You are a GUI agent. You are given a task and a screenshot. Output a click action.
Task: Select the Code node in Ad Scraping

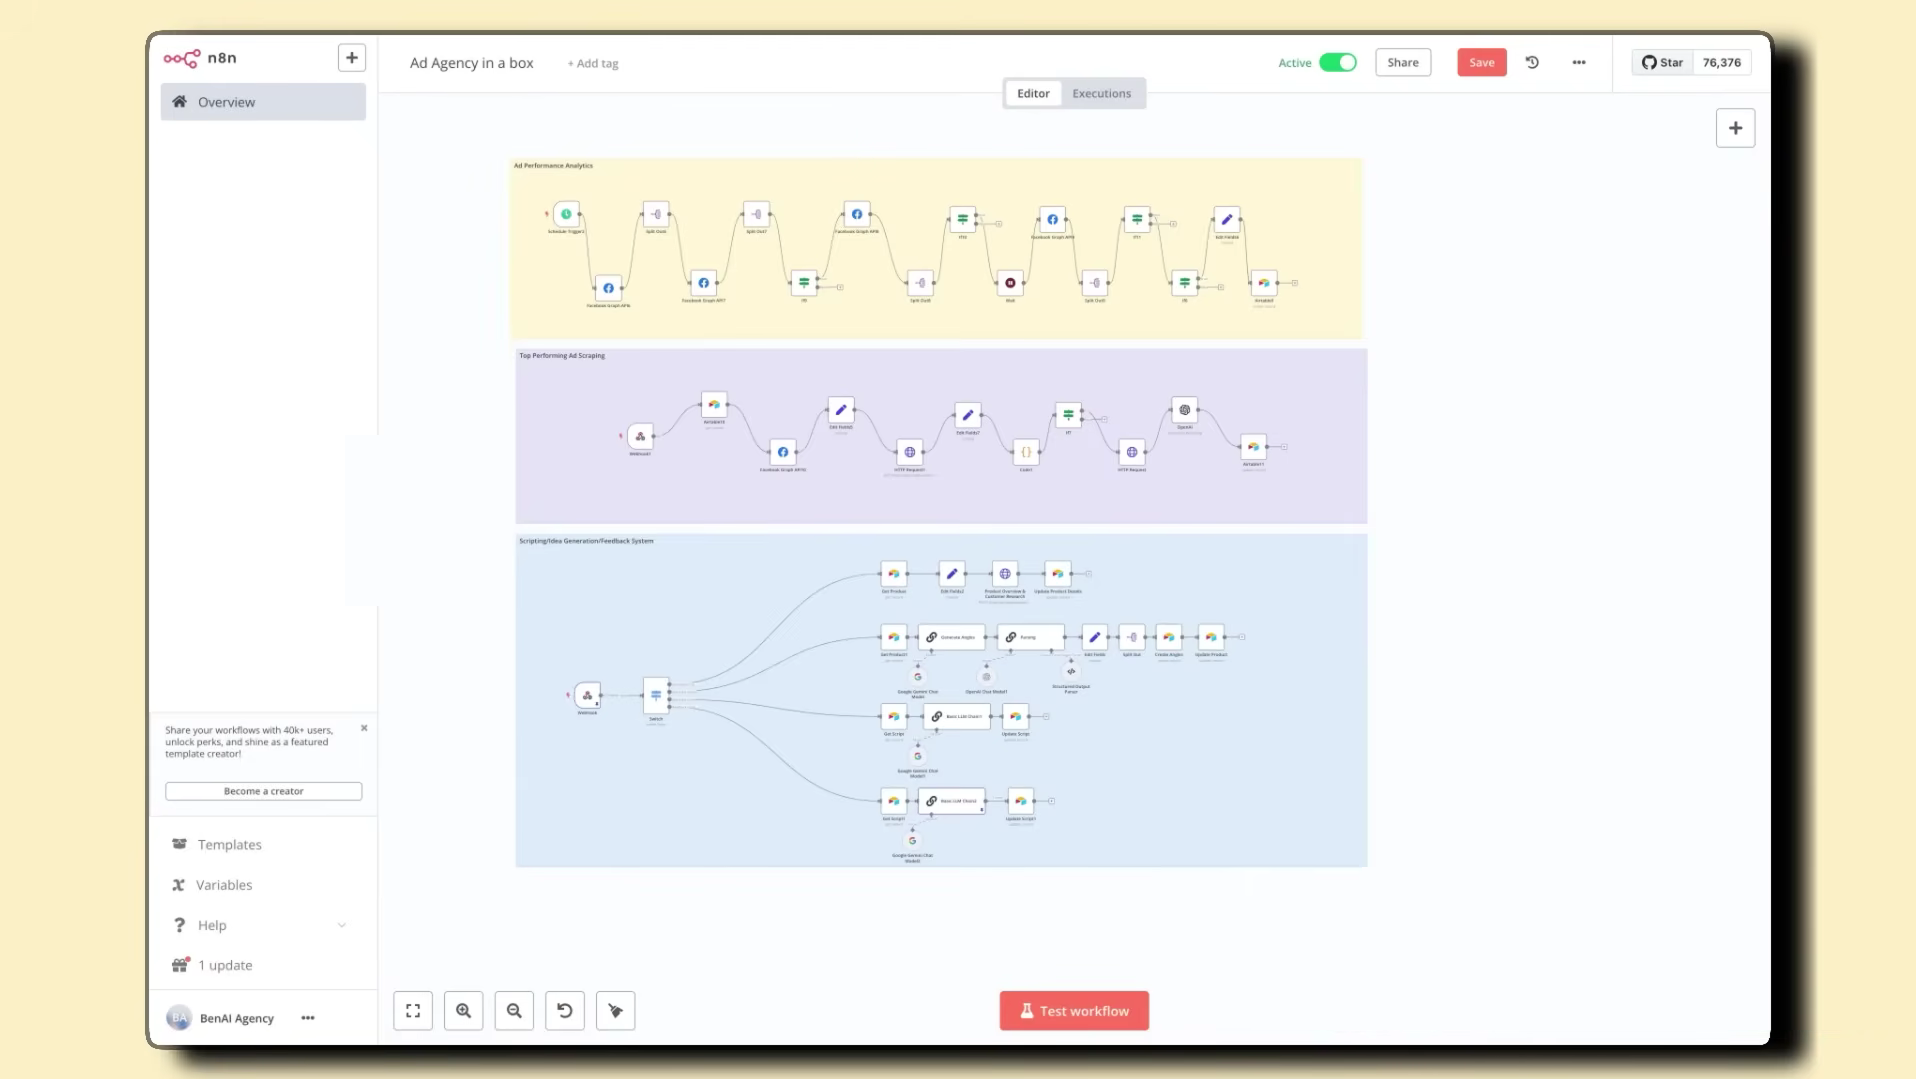(x=1025, y=452)
